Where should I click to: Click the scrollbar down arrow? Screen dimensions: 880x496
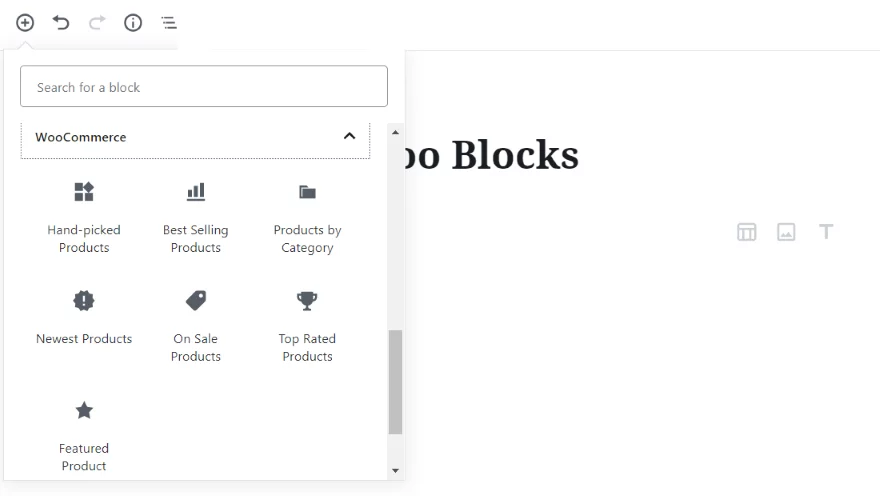coord(395,471)
